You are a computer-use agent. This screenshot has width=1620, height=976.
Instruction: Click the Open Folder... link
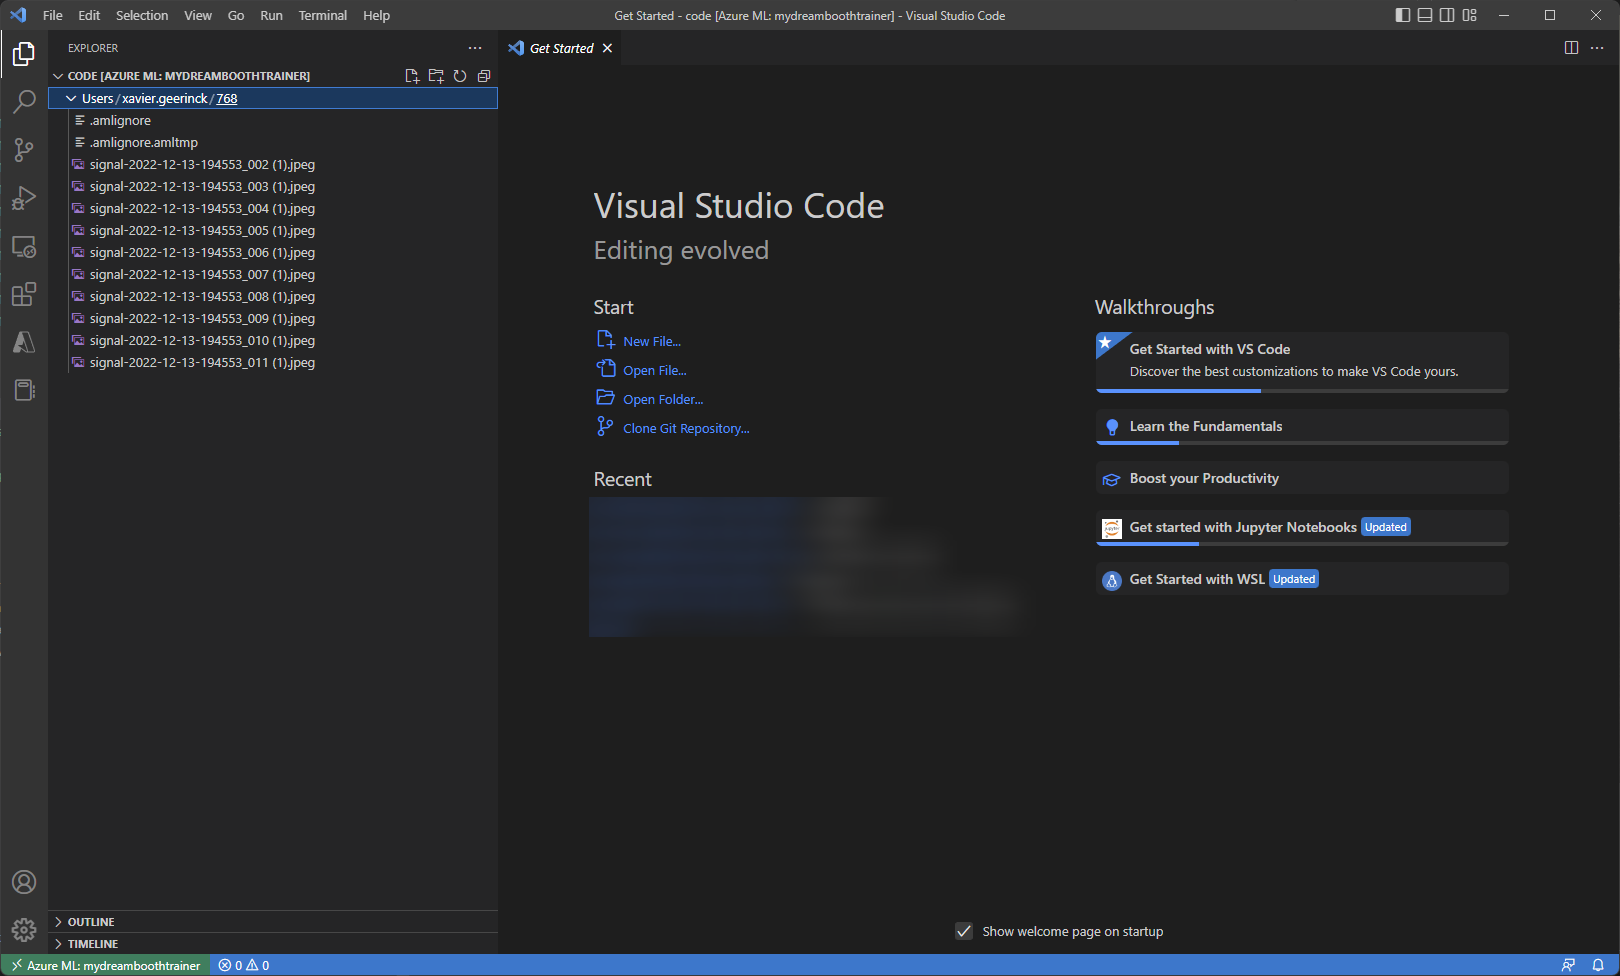point(663,399)
